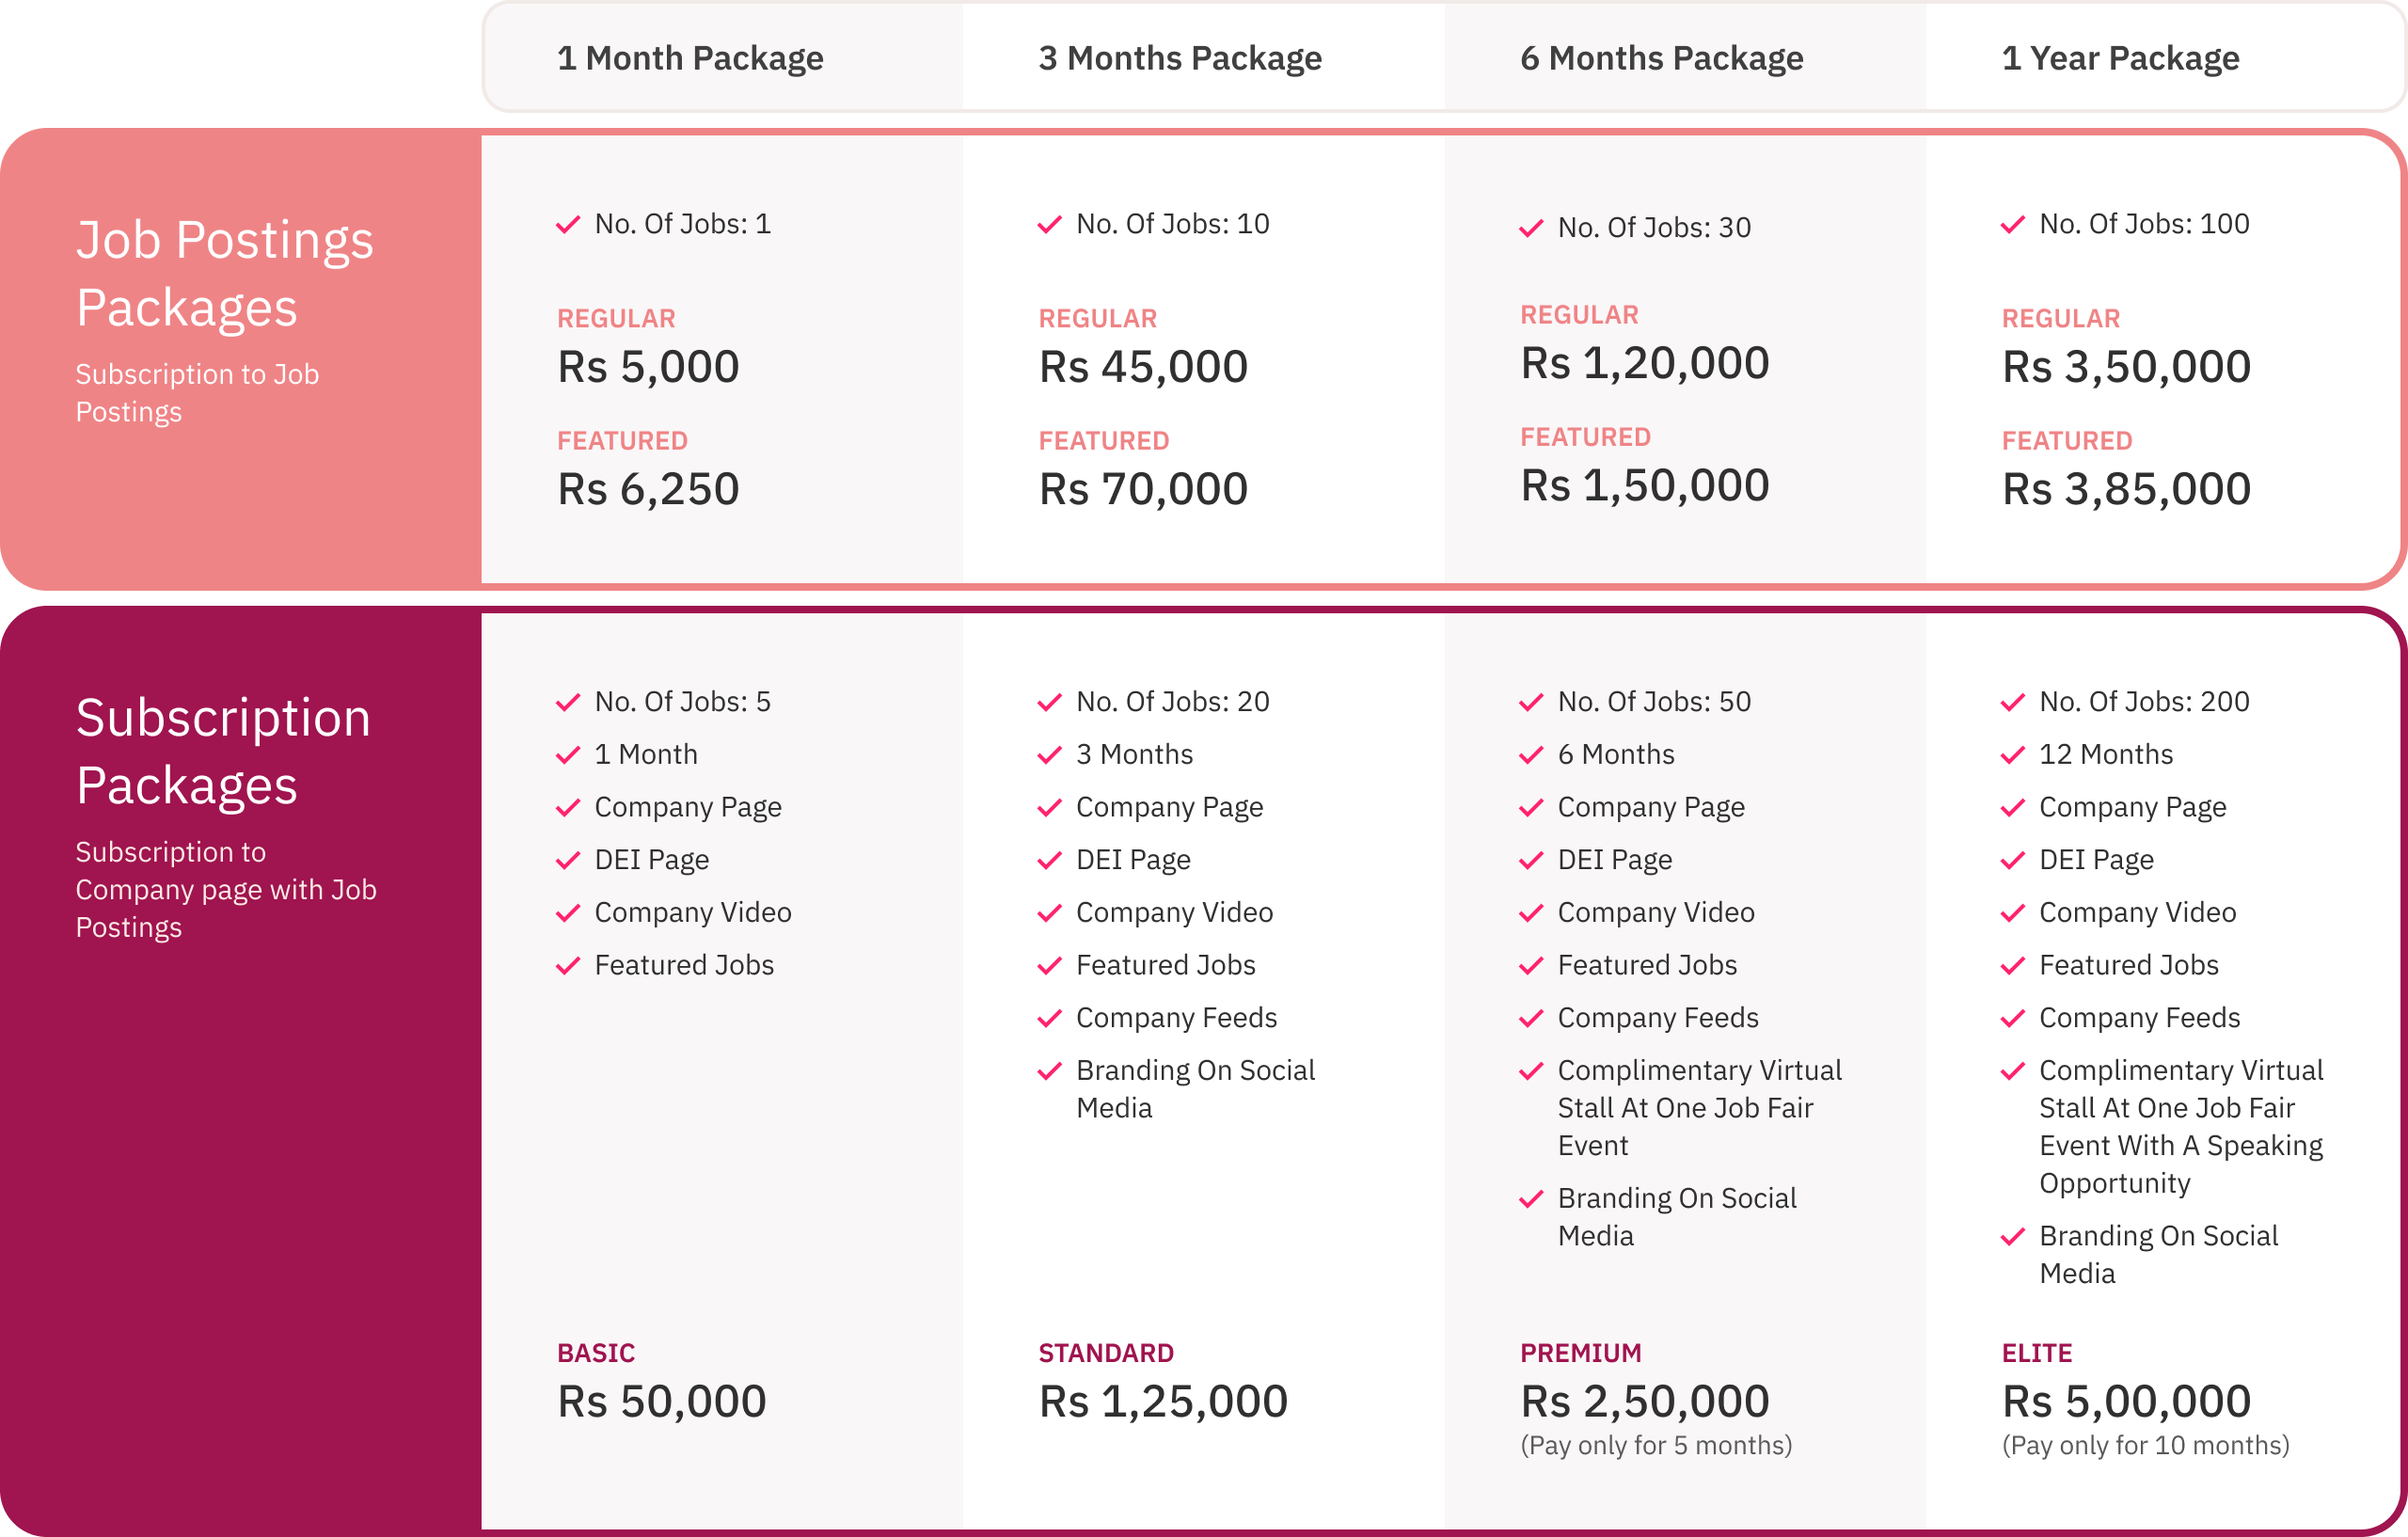Screen dimensions: 2408x1537
Task: Select the checkmark next to "3 Months"
Action: [x=1049, y=755]
